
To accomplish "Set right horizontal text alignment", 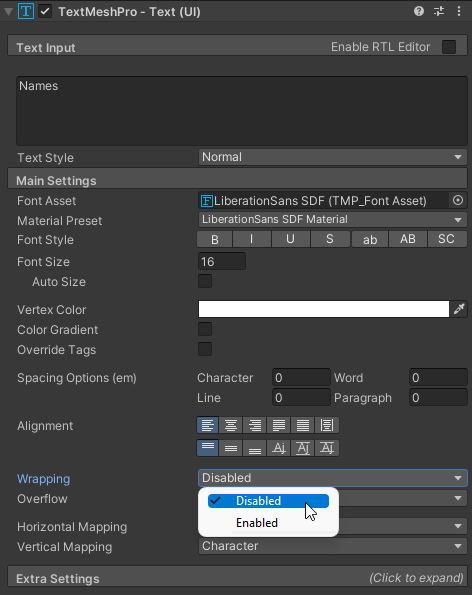I will (x=255, y=425).
